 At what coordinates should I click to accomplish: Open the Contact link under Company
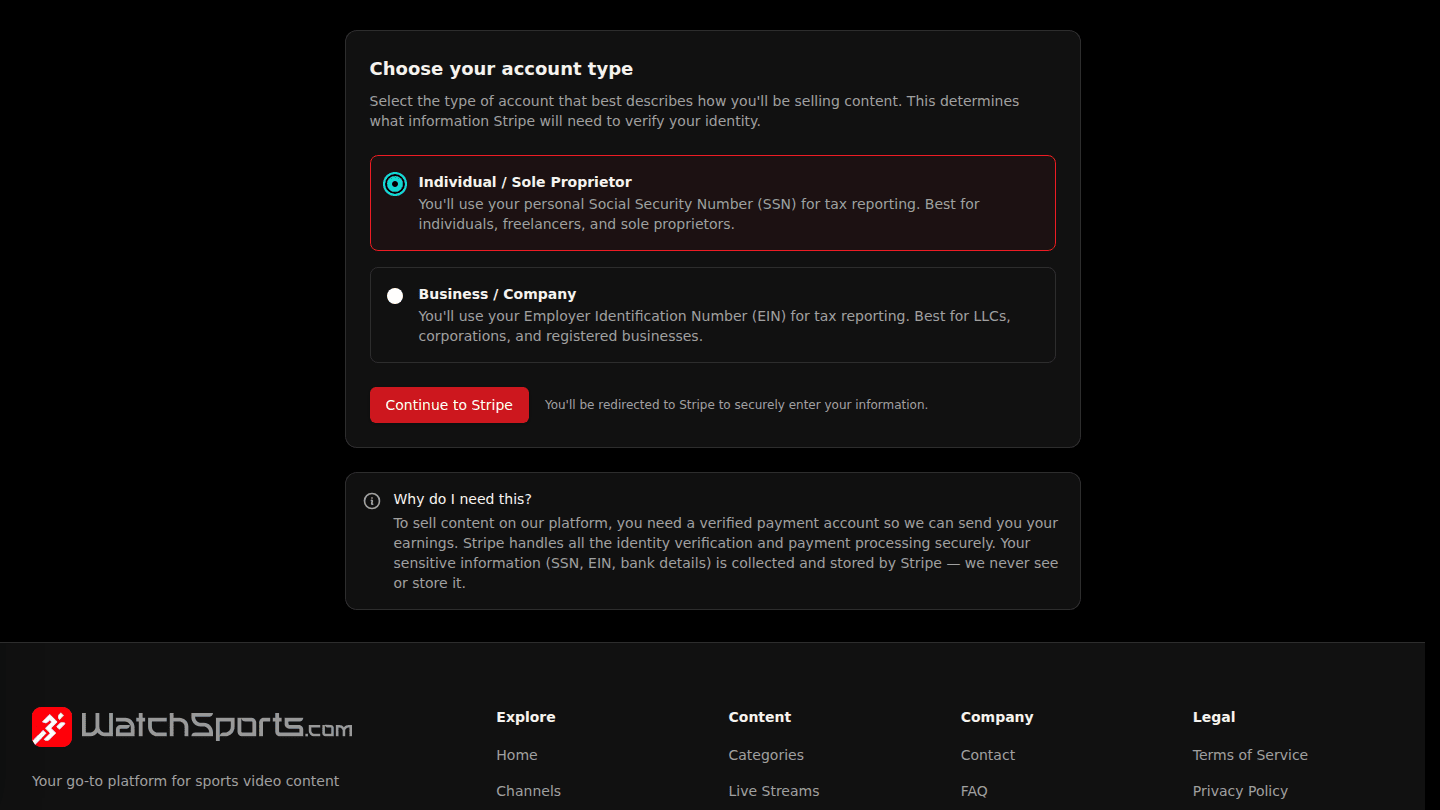(988, 755)
